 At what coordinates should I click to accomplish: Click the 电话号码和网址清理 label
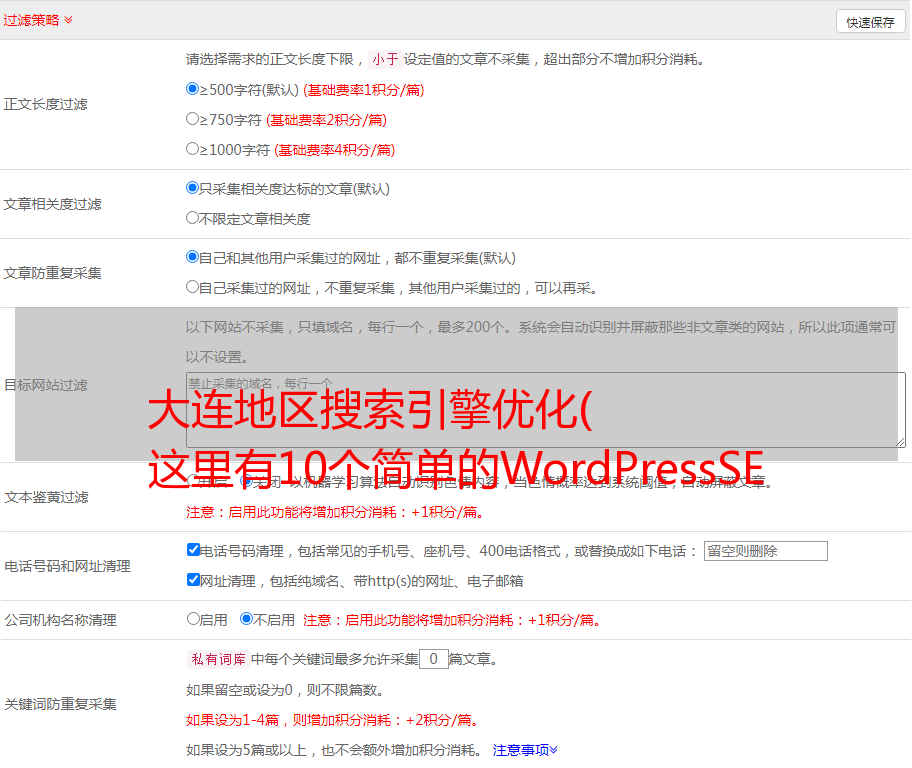[67, 566]
